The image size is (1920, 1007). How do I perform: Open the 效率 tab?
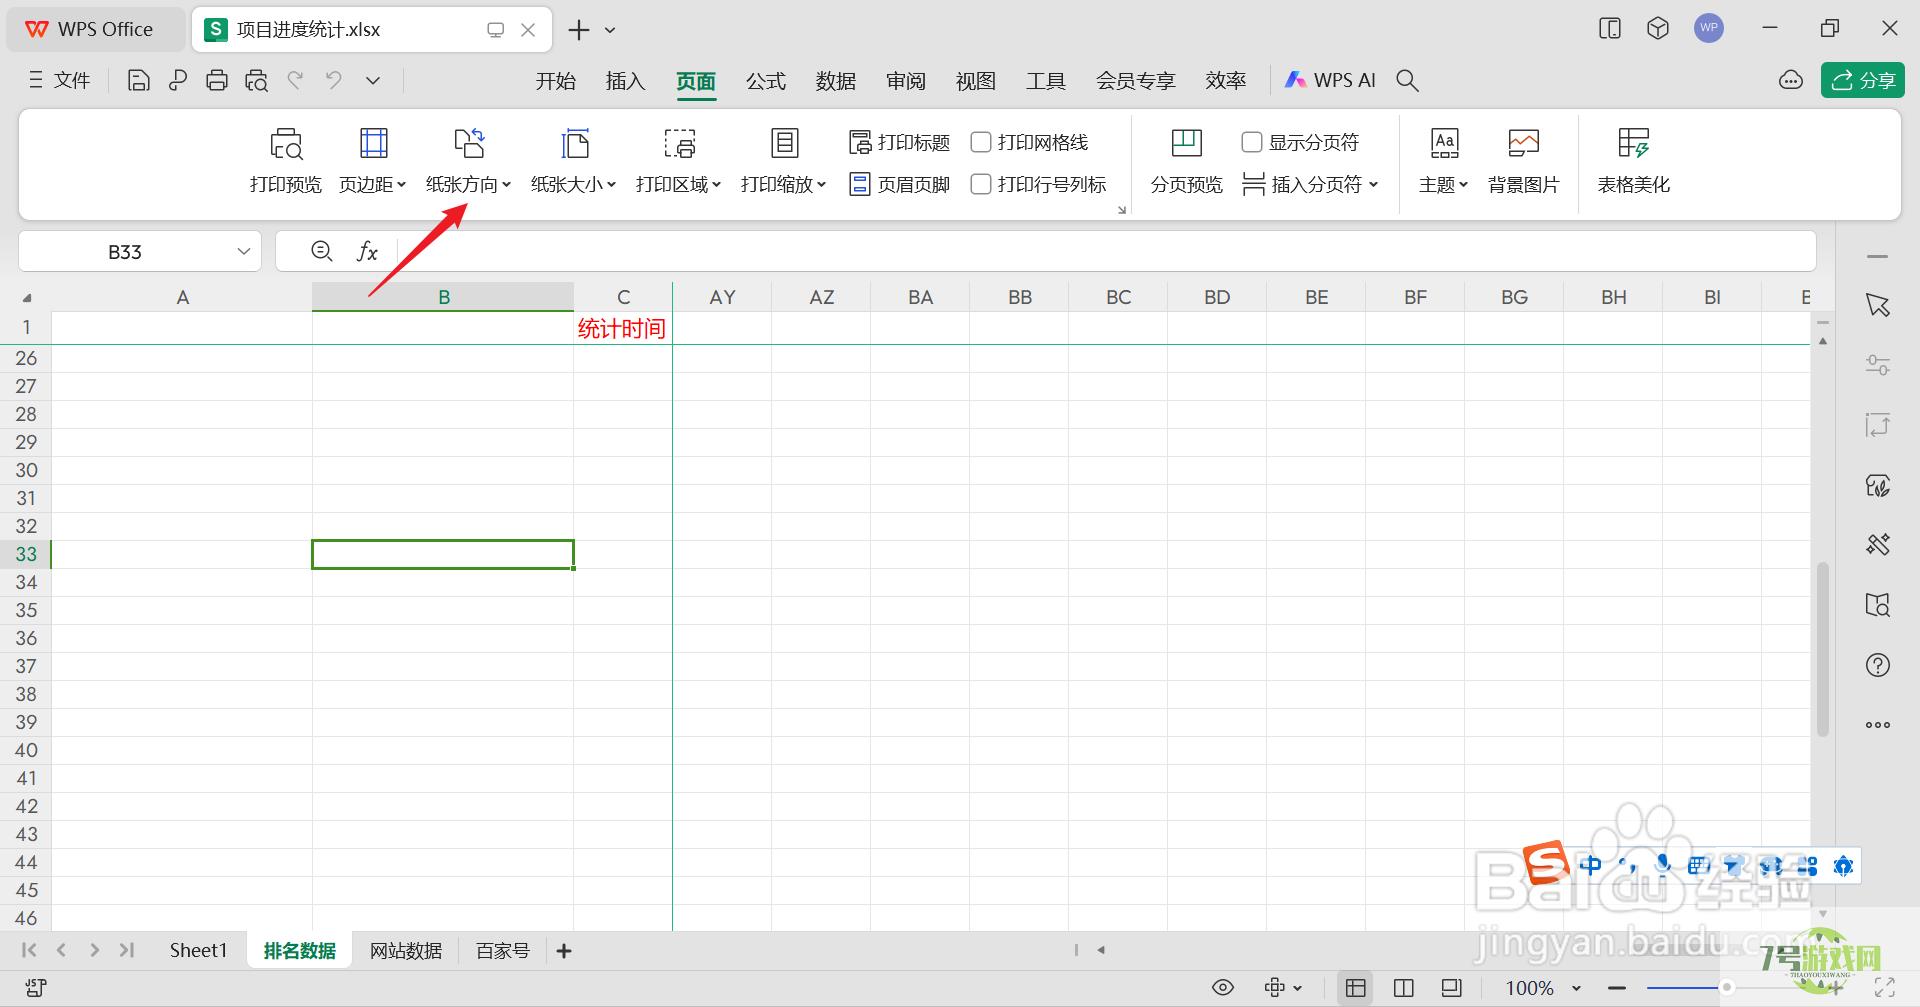point(1226,81)
